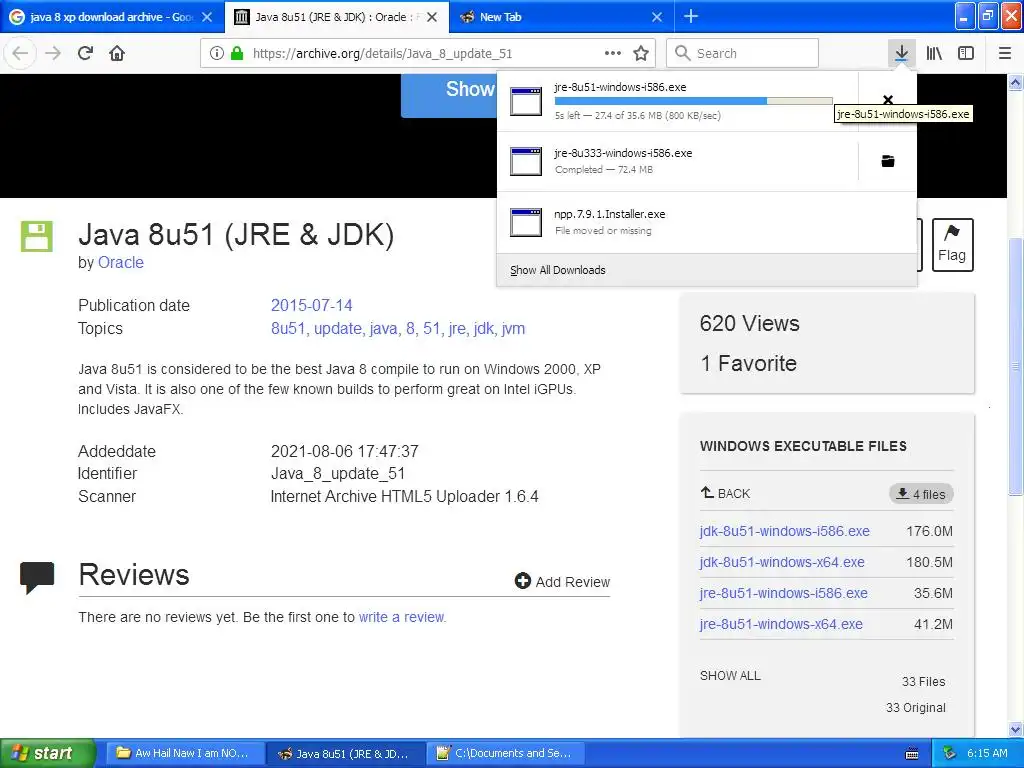
Task: Open the jdk topic link
Action: pyautogui.click(x=484, y=328)
